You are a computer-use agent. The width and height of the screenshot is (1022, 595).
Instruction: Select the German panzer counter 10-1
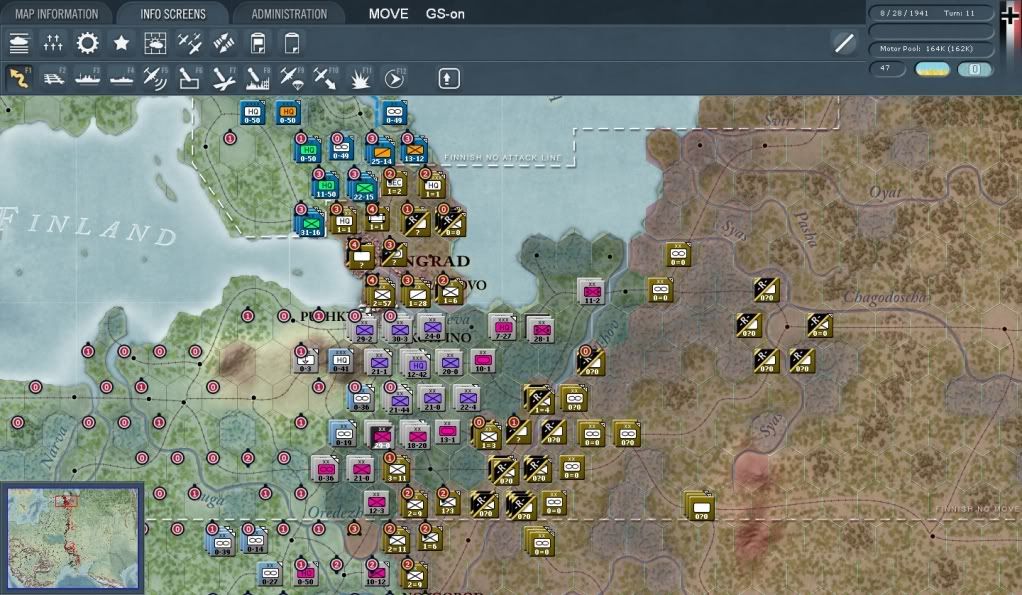coord(482,360)
